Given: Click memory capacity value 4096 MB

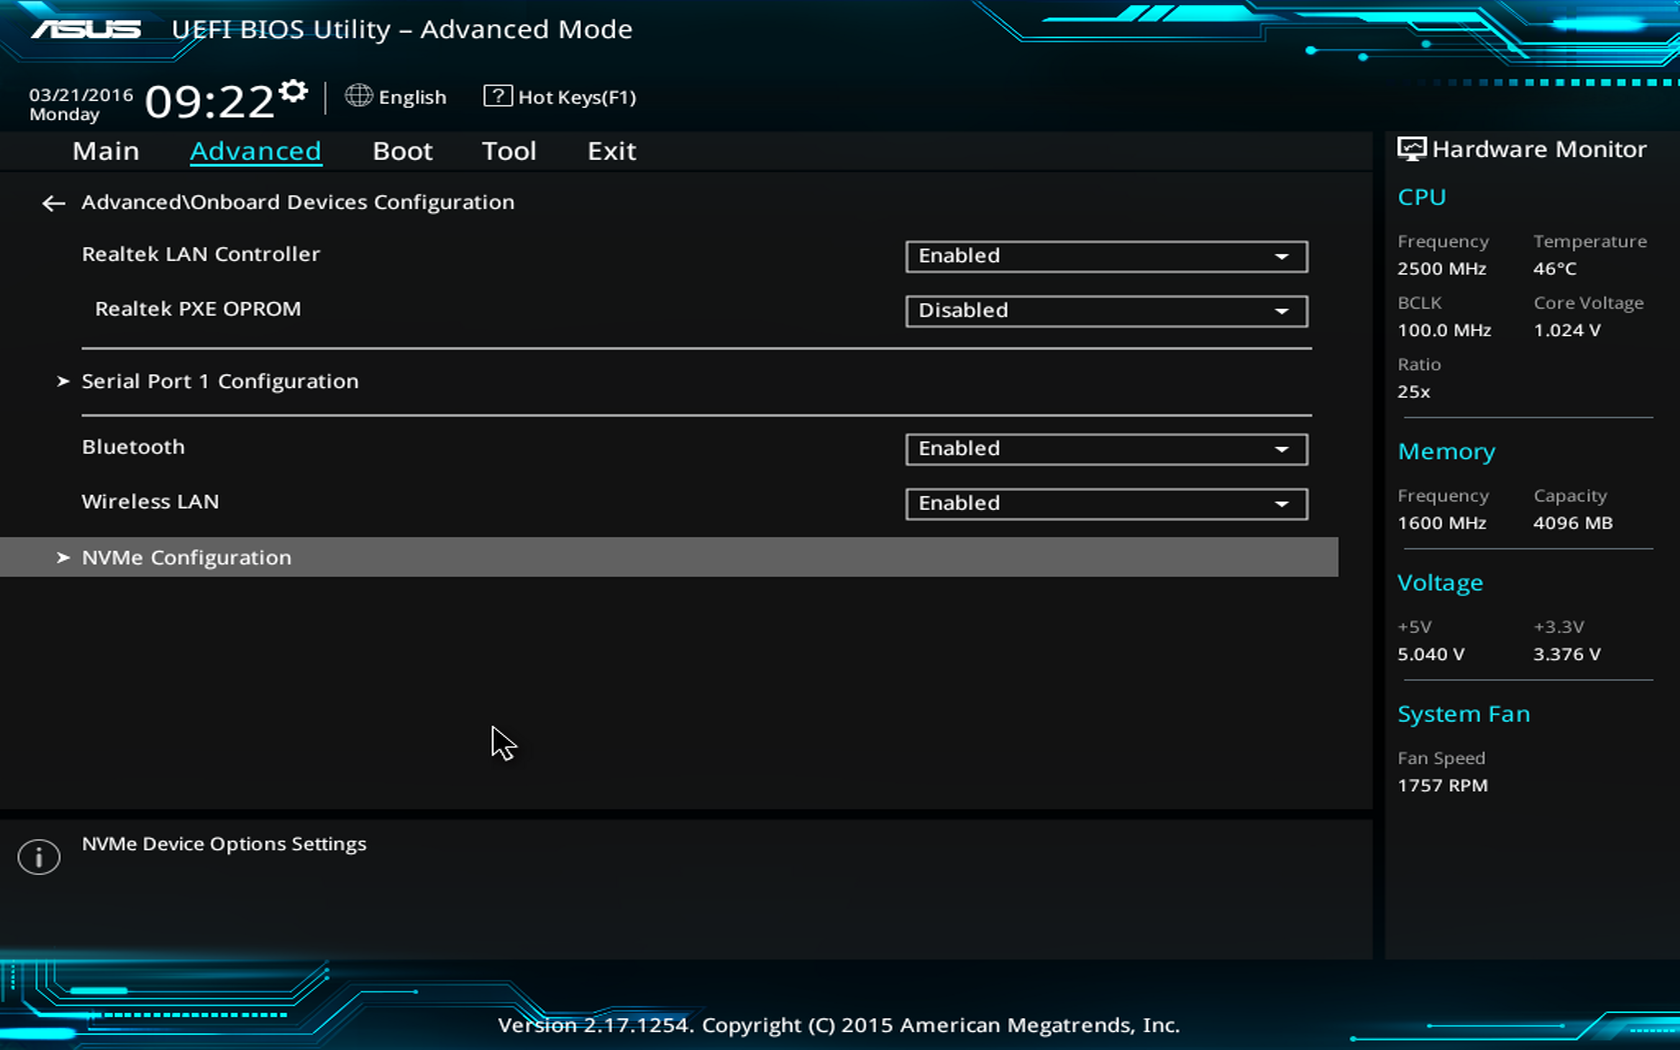Looking at the screenshot, I should [x=1573, y=523].
